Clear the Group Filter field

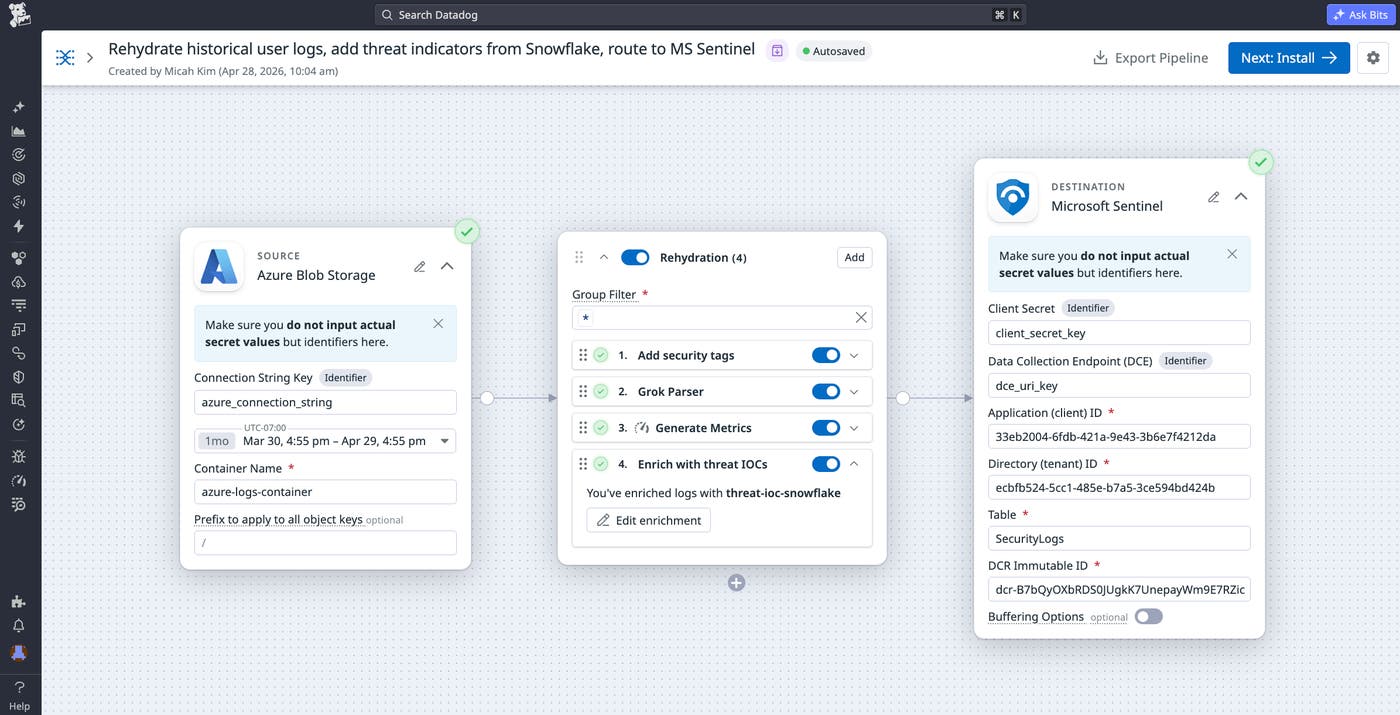coord(861,318)
